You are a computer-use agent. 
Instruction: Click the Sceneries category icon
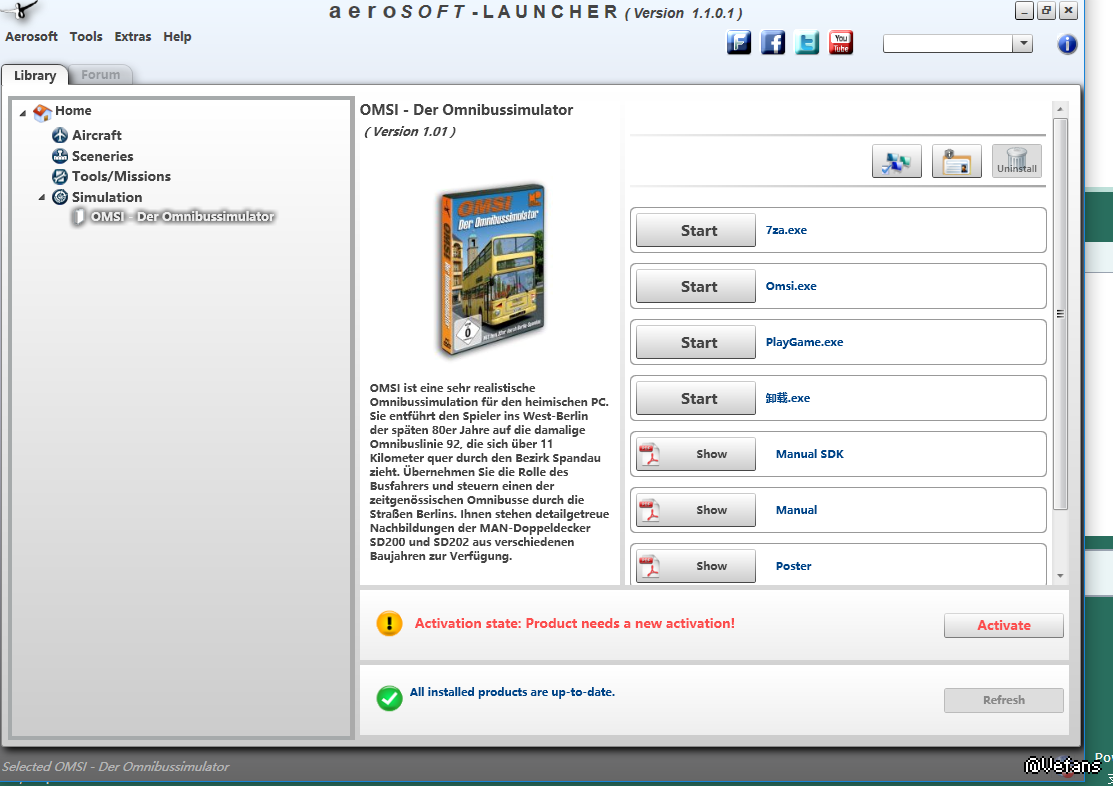click(60, 155)
